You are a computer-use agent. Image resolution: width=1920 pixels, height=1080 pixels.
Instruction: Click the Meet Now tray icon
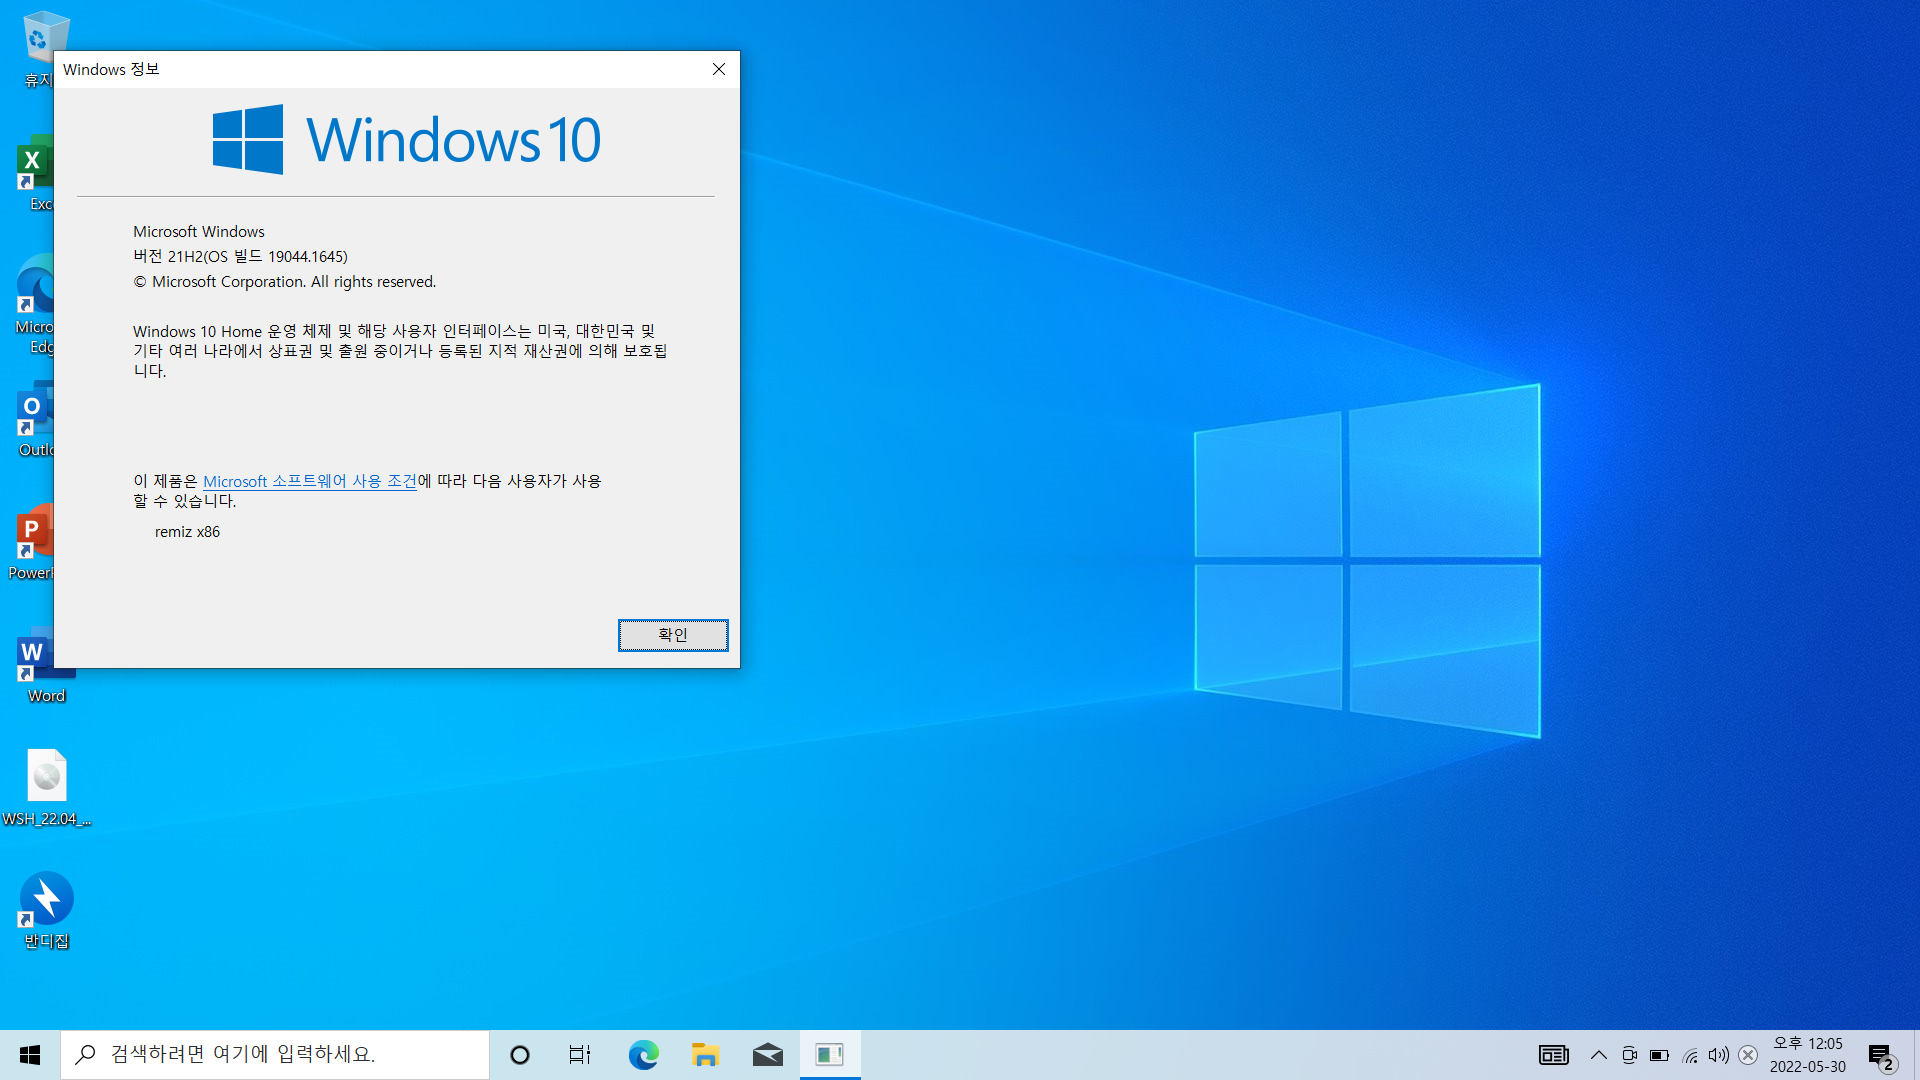(1629, 1055)
